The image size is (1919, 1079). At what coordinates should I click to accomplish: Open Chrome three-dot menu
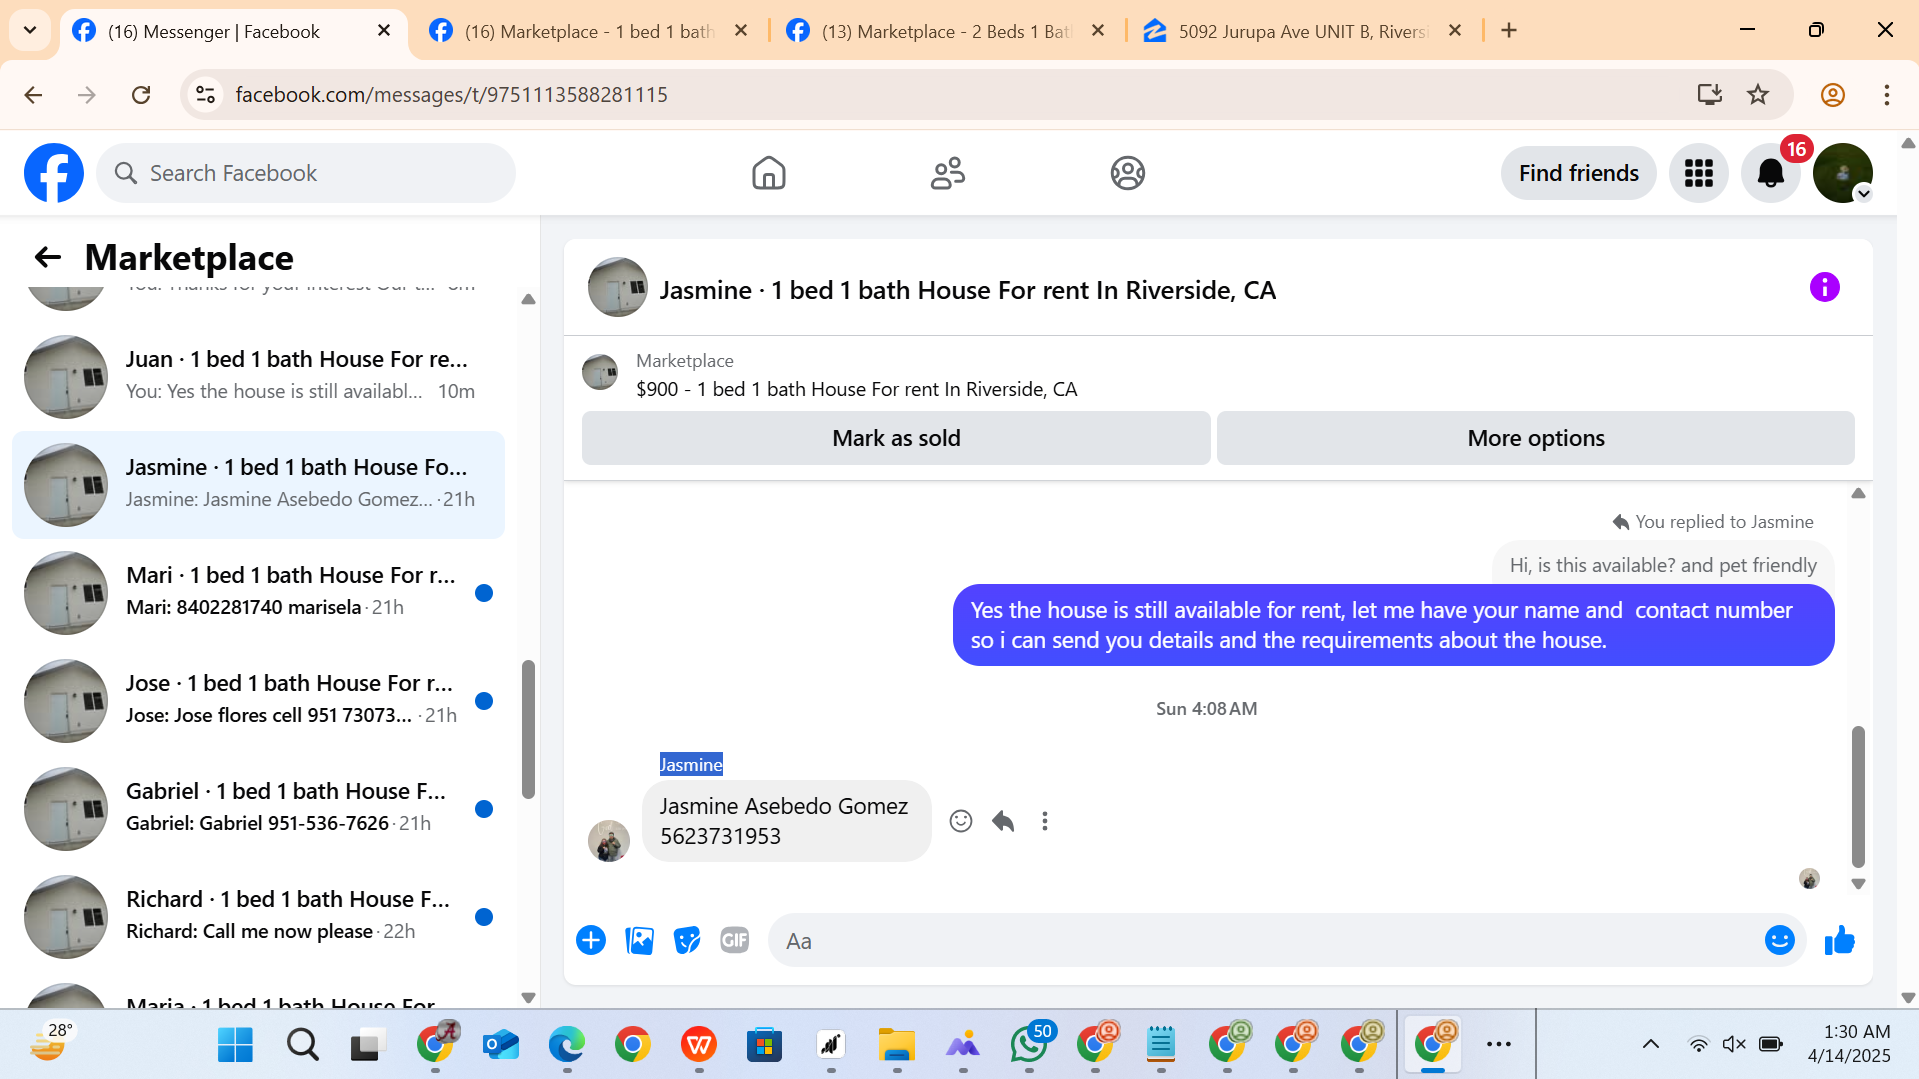1886,95
